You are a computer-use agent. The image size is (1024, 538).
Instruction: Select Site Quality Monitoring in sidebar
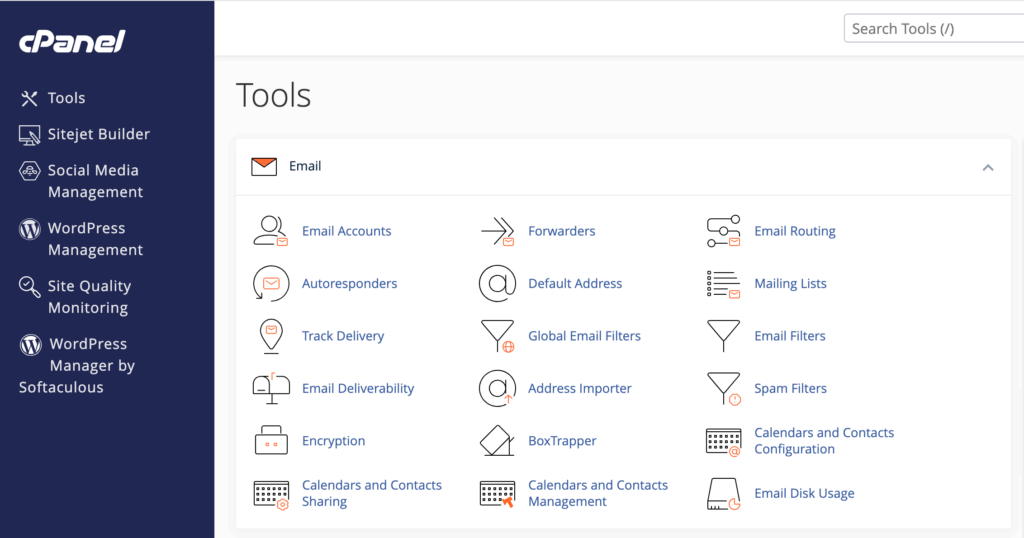point(89,297)
